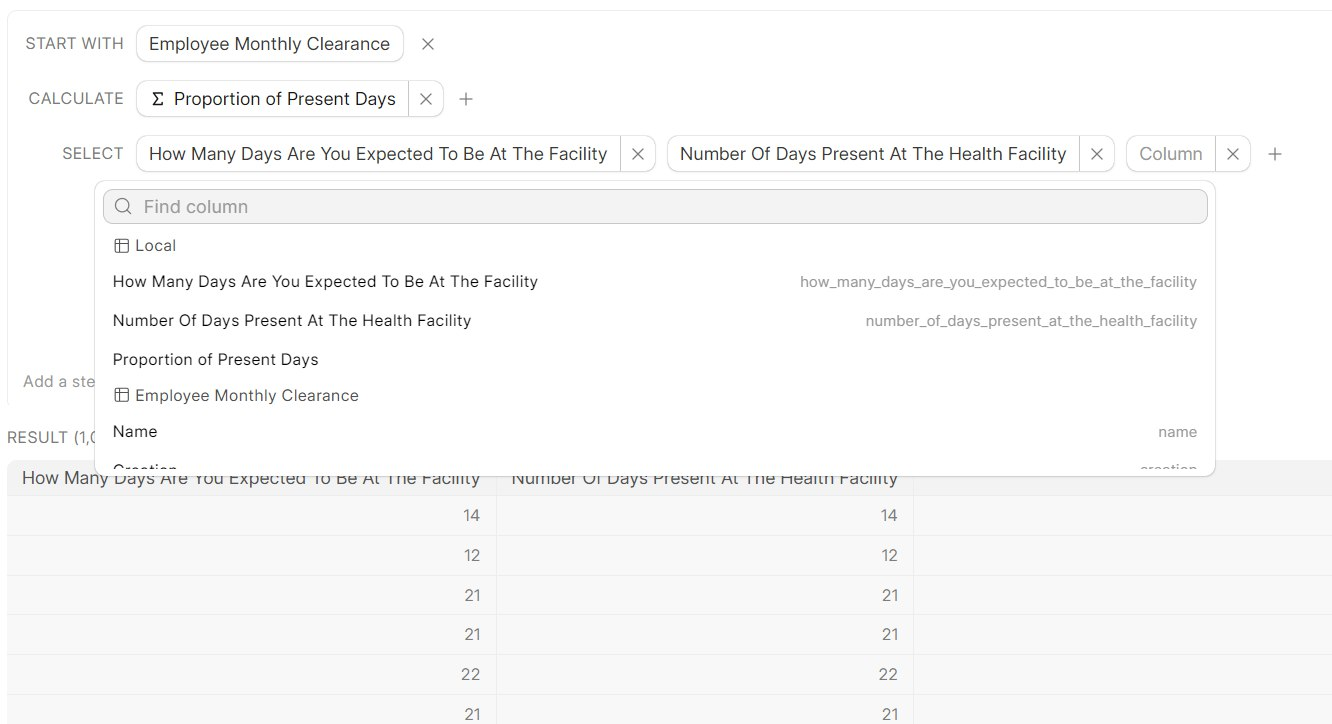1332x724 pixels.
Task: Select Proportion of Present Days from the list
Action: (216, 359)
